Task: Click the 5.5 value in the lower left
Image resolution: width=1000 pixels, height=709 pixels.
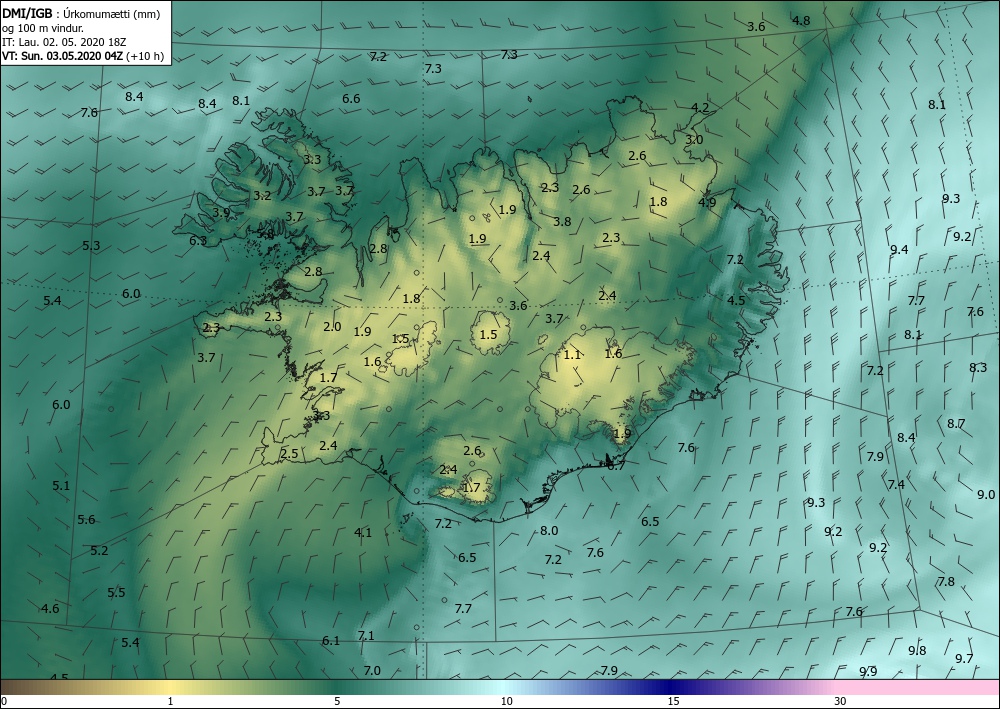Action: pyautogui.click(x=116, y=592)
